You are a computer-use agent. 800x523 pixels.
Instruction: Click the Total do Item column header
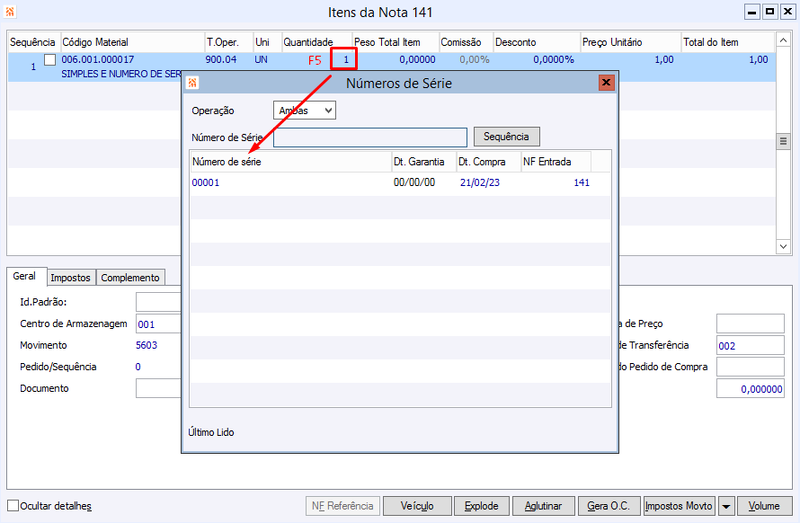point(728,42)
